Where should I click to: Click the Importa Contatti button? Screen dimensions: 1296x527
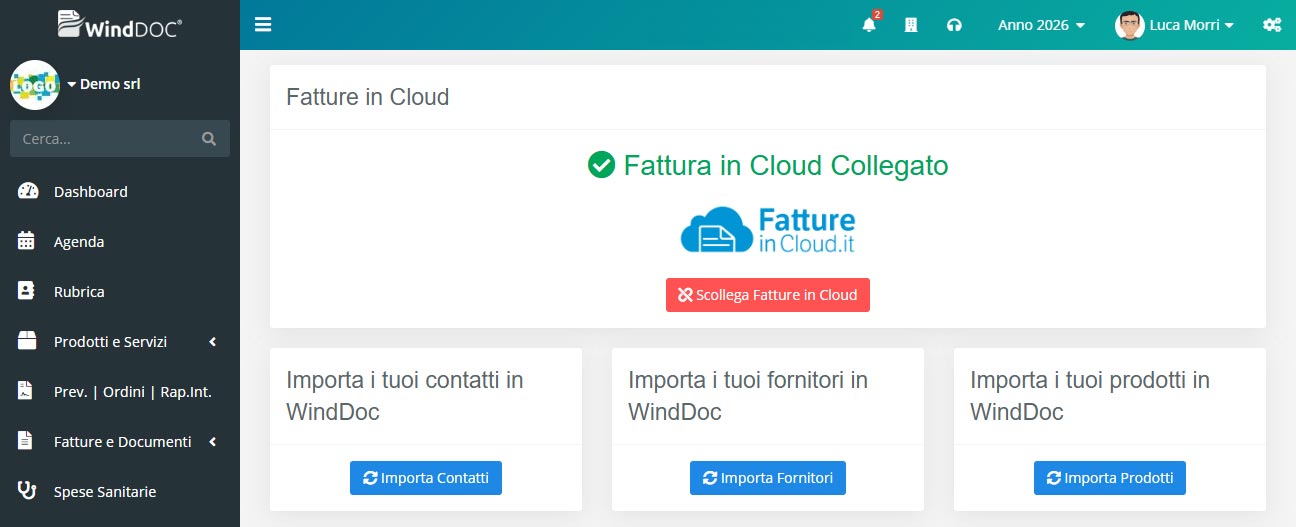(x=426, y=478)
